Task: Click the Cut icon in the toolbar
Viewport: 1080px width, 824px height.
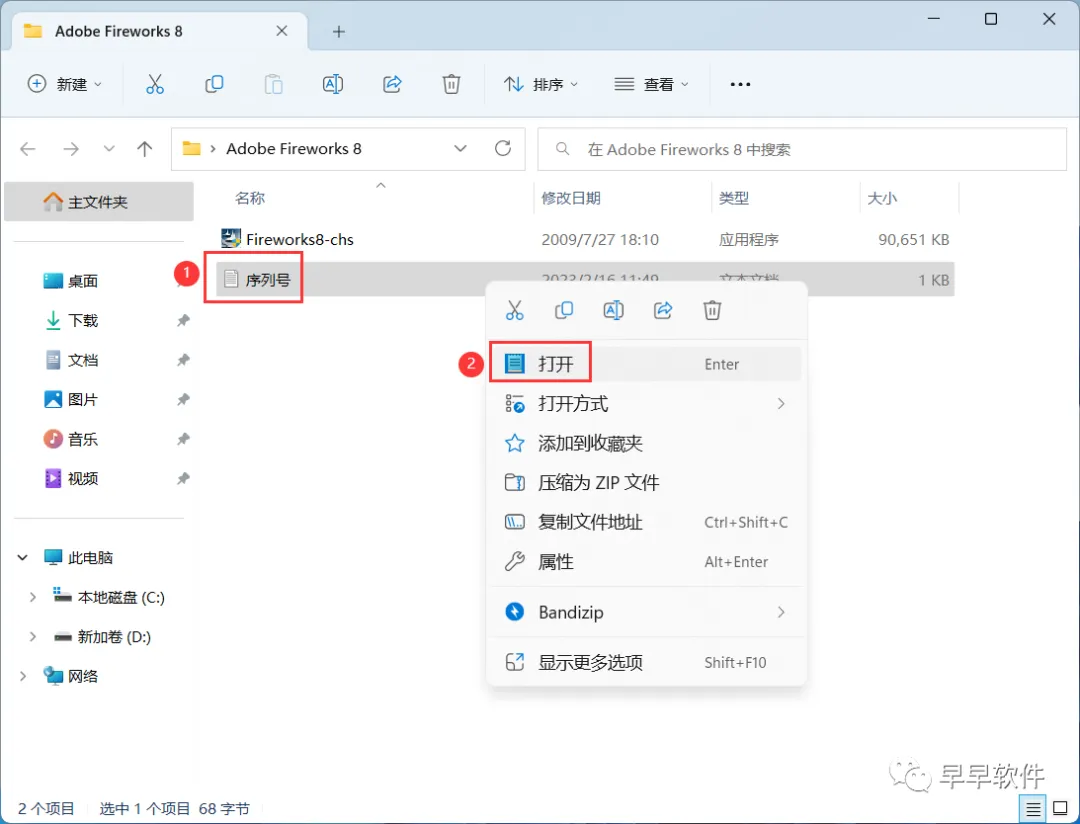Action: [x=155, y=84]
